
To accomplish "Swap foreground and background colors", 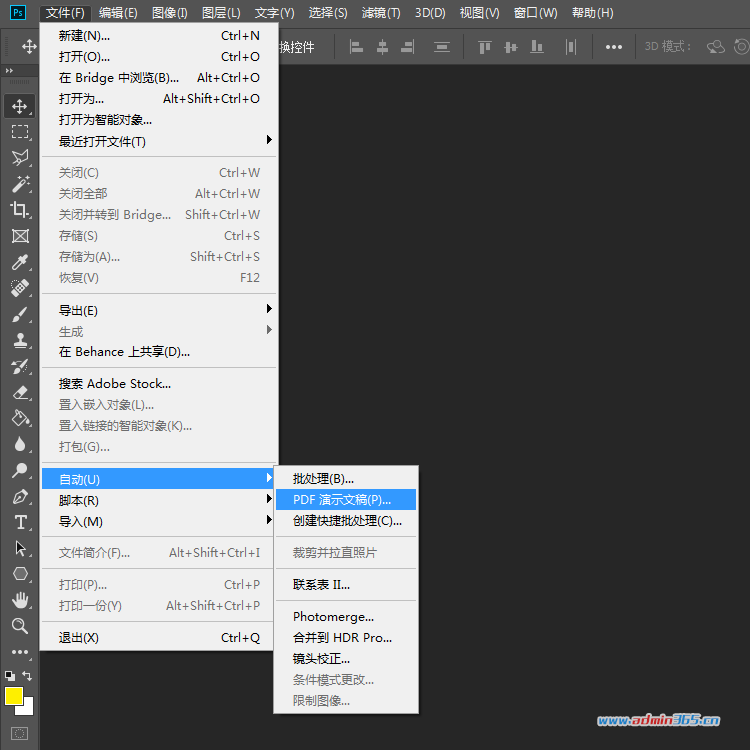I will tap(27, 675).
